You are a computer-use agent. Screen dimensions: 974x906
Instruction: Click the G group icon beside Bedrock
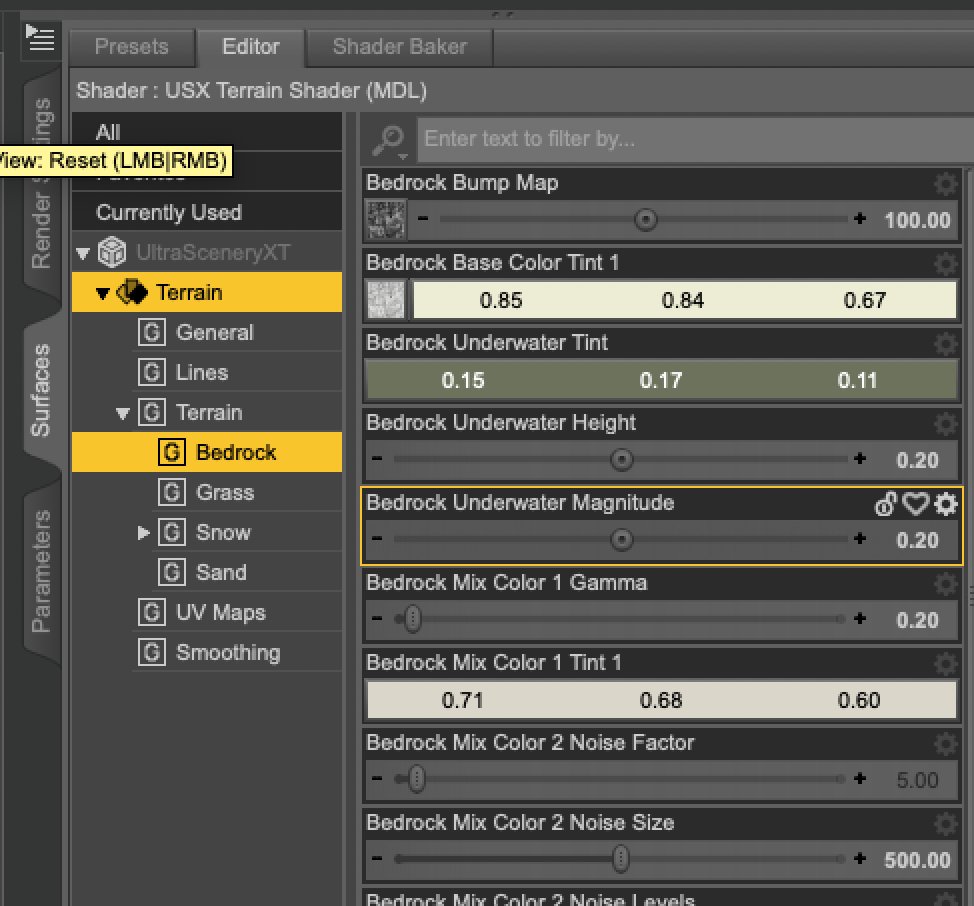pos(172,452)
